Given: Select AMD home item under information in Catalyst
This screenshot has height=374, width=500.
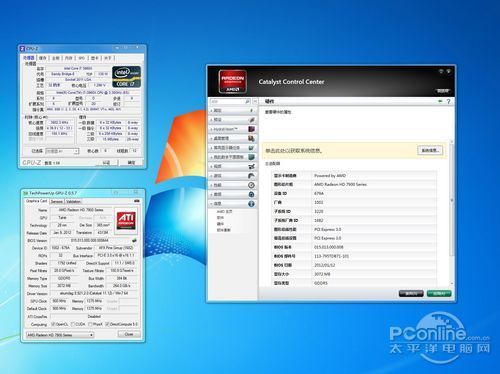Looking at the screenshot, I should [224, 212].
